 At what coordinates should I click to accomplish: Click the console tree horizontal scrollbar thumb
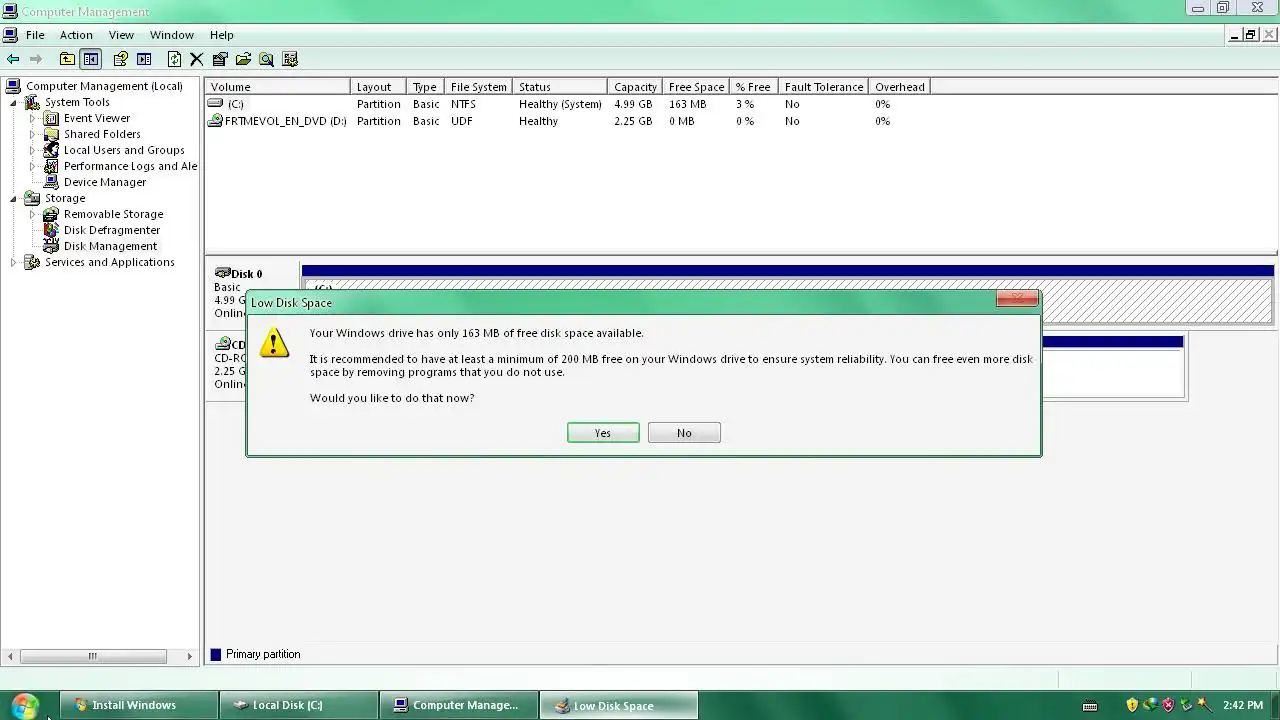93,656
